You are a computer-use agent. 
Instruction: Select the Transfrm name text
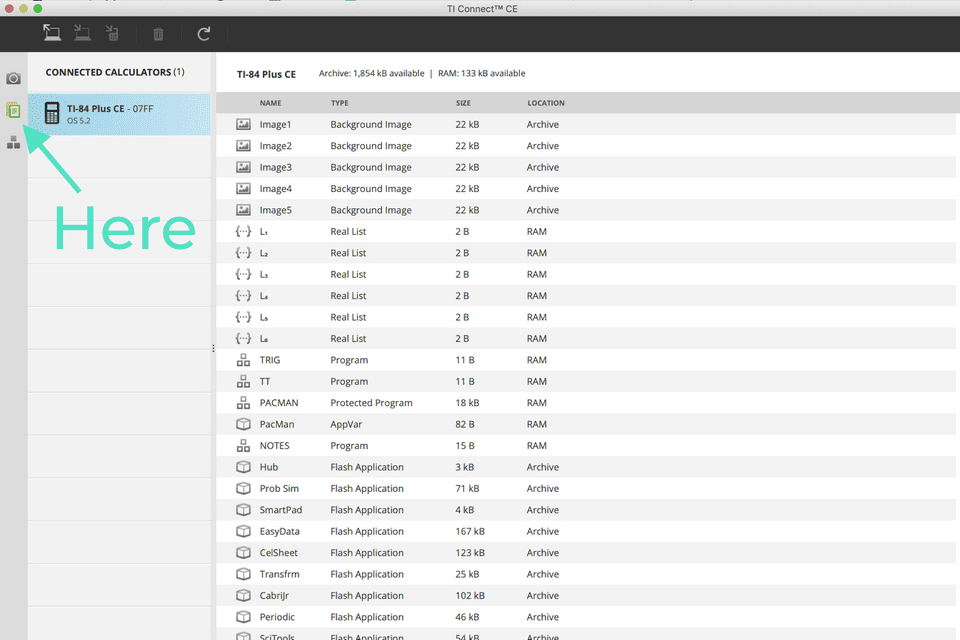tap(280, 574)
